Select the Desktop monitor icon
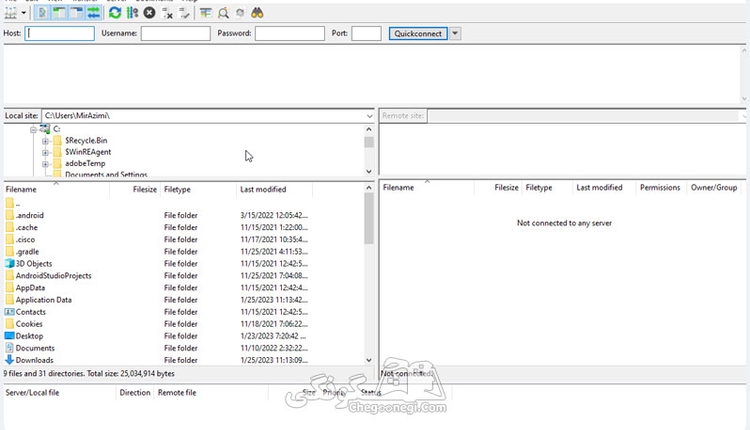The width and height of the screenshot is (750, 430). (10, 336)
